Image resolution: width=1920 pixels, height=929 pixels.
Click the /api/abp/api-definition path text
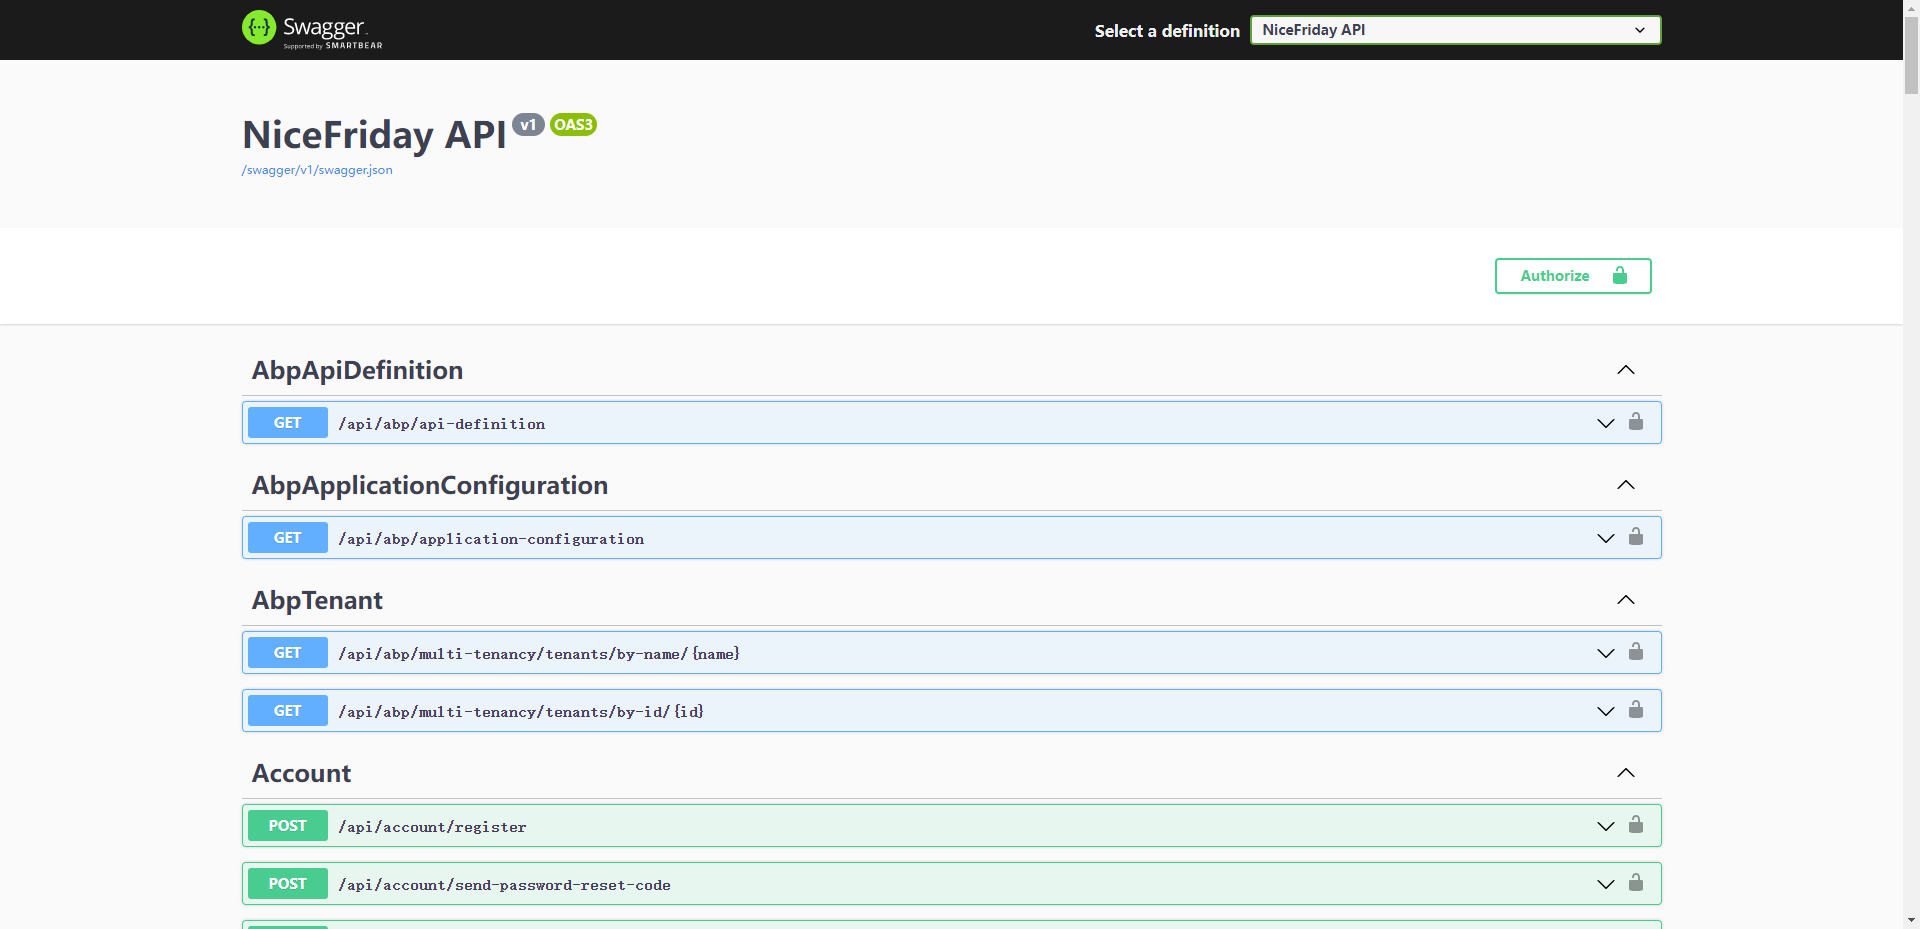click(x=442, y=424)
